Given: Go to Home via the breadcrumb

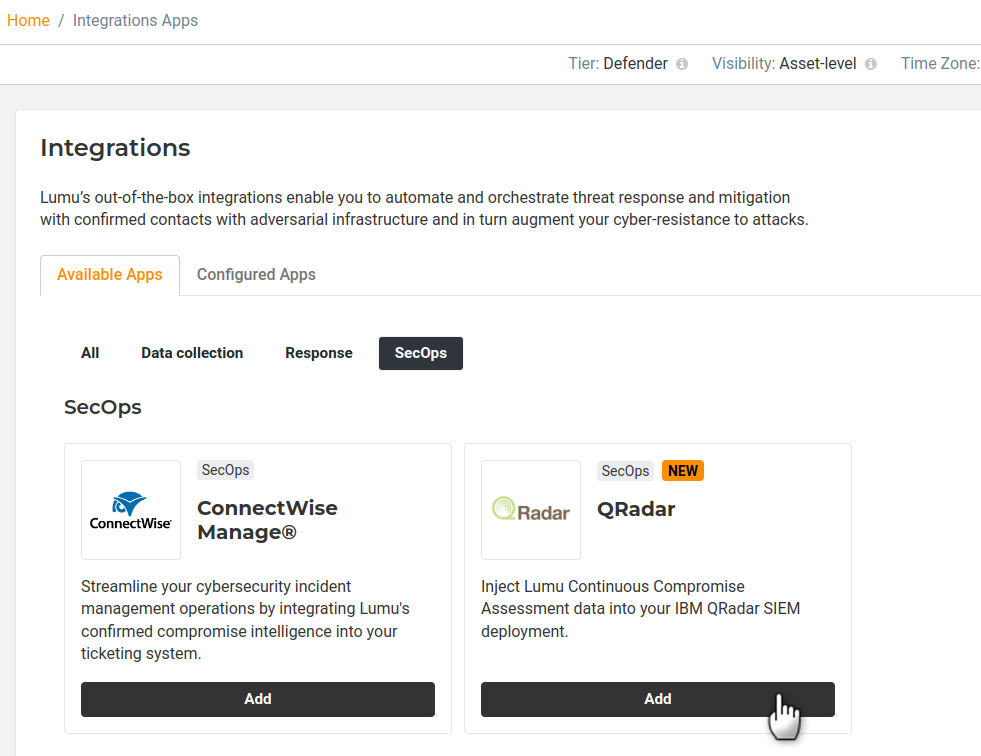Looking at the screenshot, I should 28,20.
